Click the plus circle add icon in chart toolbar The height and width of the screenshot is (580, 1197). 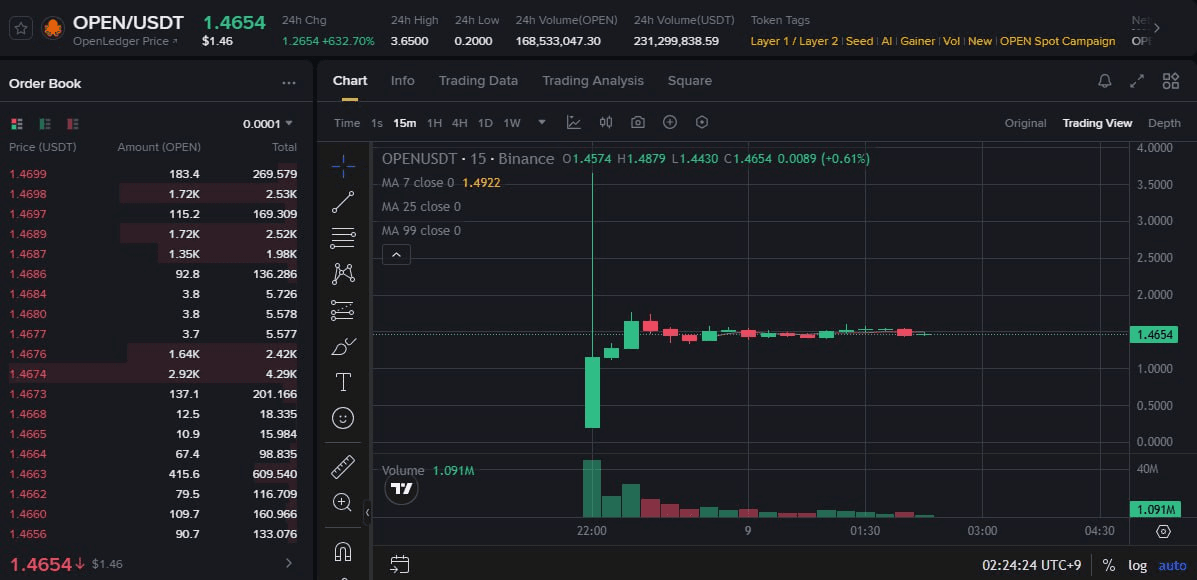(x=669, y=122)
